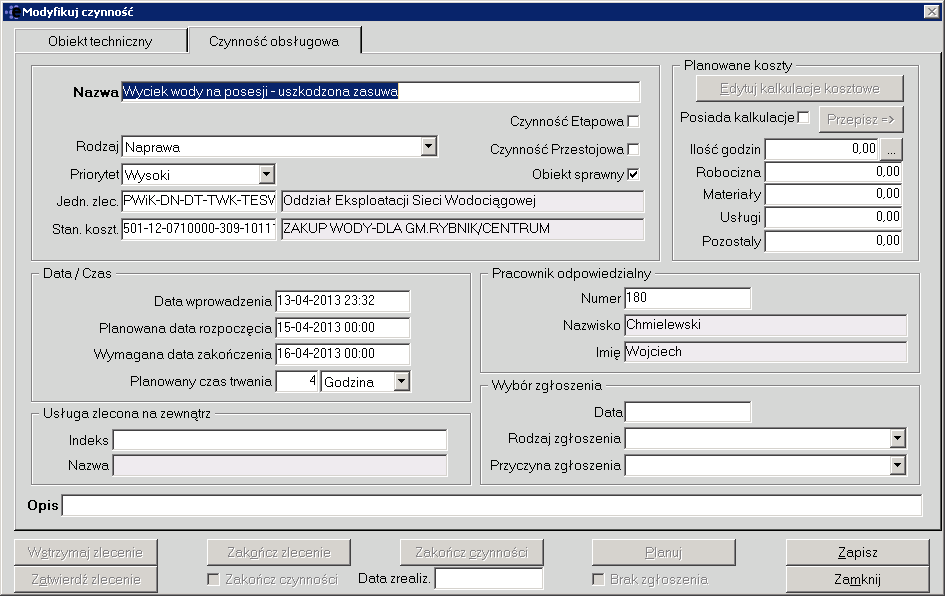The height and width of the screenshot is (596, 945).
Task: Click the Oddział Eksploatacji Sieci Wodociągowej field
Action: (462, 201)
